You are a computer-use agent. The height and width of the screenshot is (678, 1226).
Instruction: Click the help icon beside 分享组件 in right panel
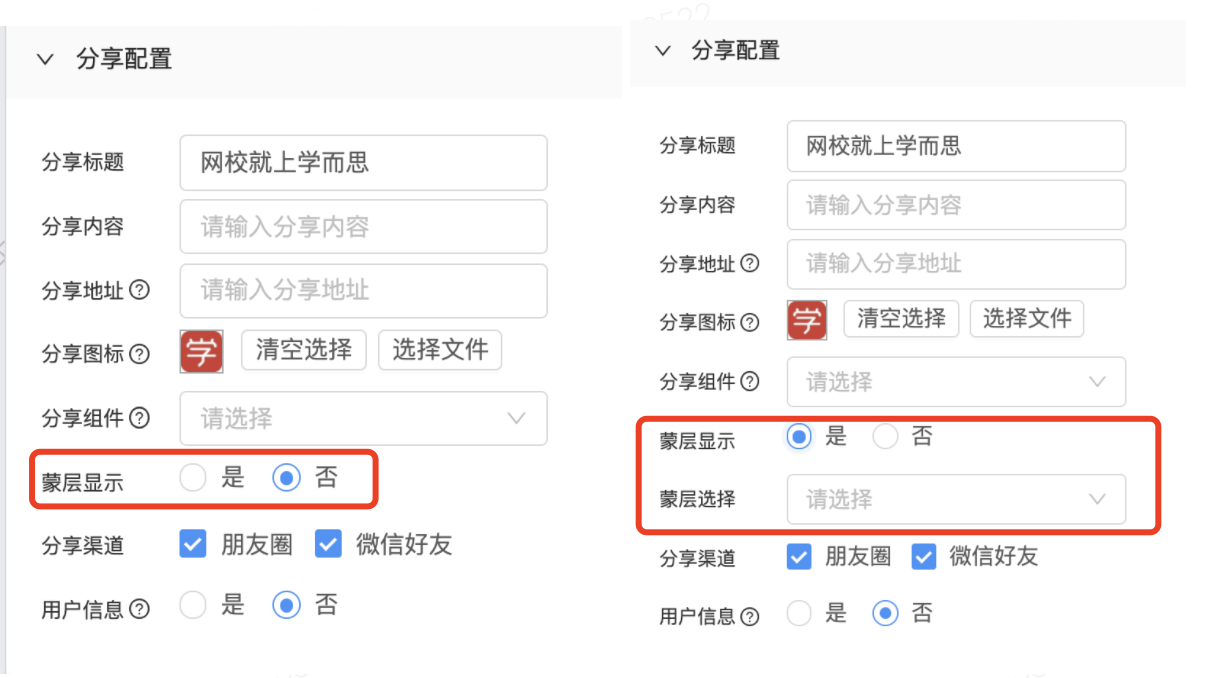point(749,381)
